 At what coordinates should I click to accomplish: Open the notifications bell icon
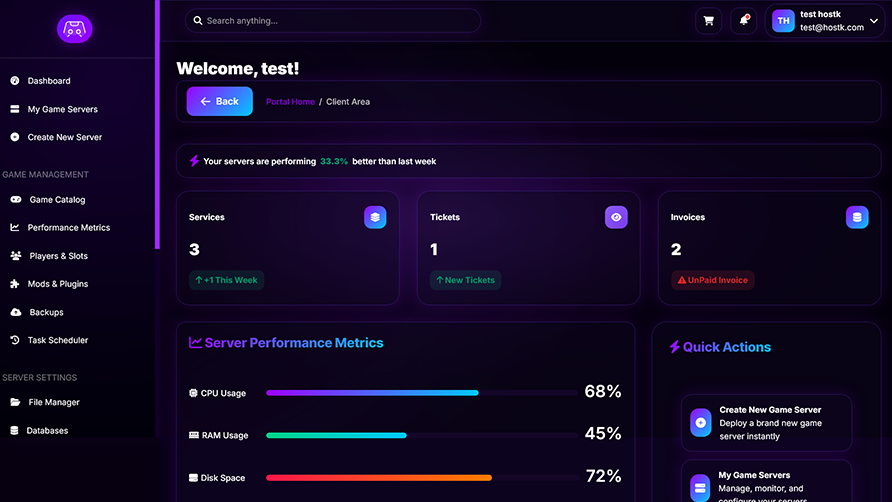(743, 21)
